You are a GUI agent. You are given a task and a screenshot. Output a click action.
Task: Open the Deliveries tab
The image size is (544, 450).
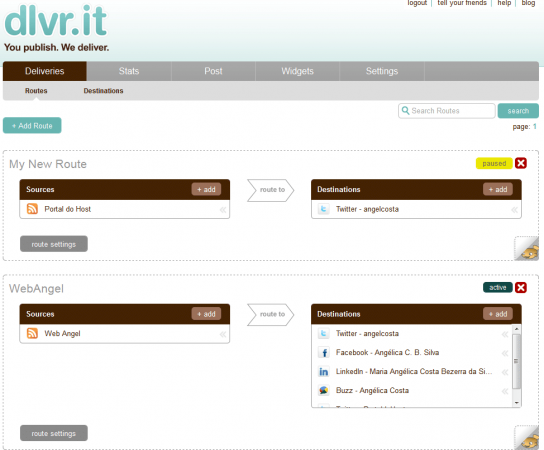45,71
